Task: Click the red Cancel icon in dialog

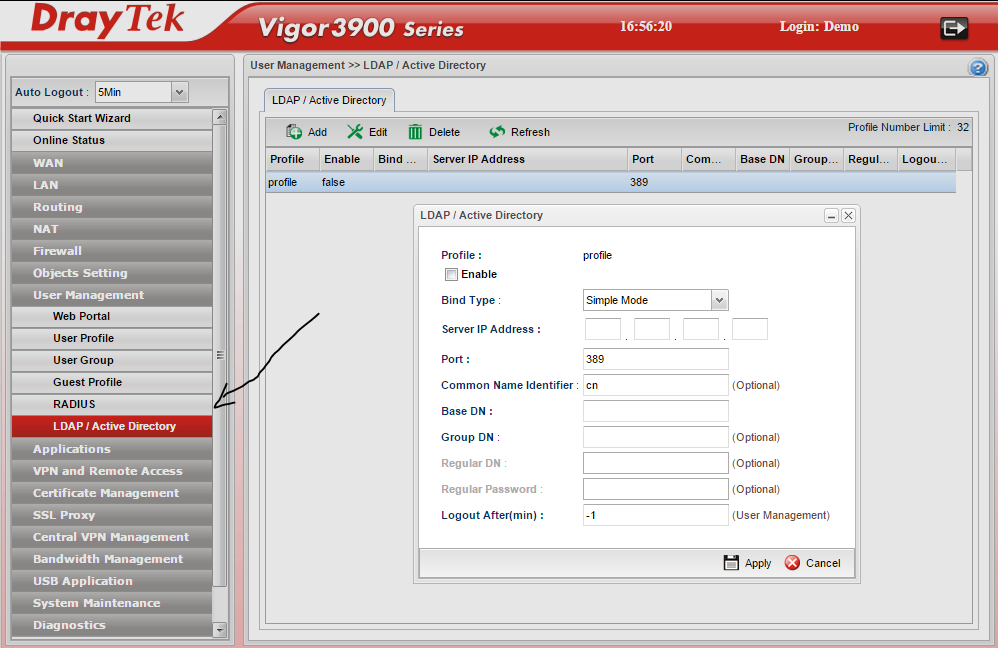Action: click(792, 563)
